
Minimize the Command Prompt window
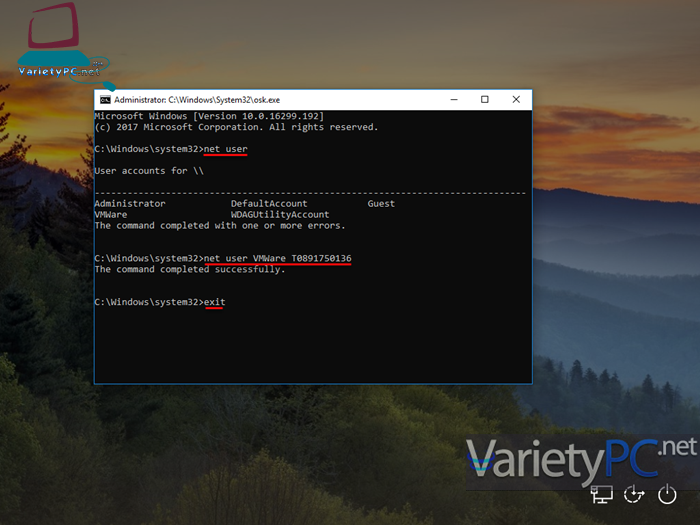pyautogui.click(x=453, y=100)
